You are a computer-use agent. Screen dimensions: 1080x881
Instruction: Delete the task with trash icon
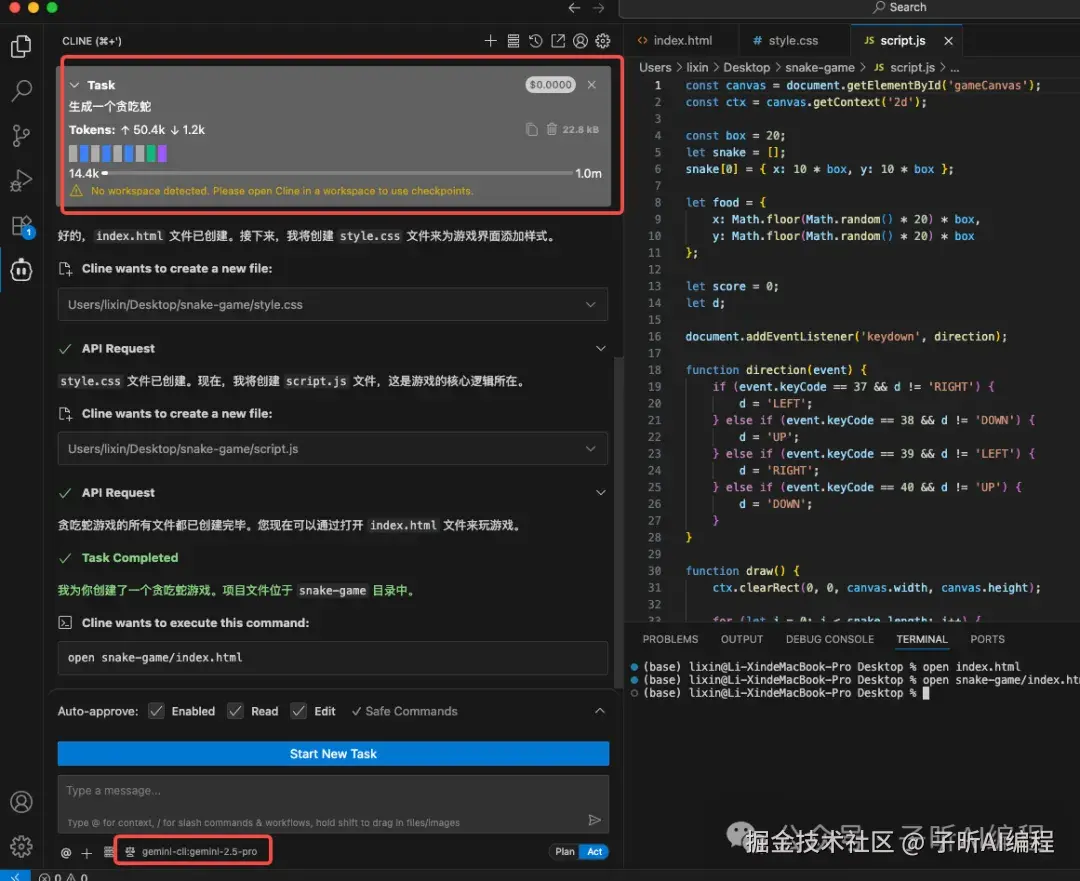(551, 129)
